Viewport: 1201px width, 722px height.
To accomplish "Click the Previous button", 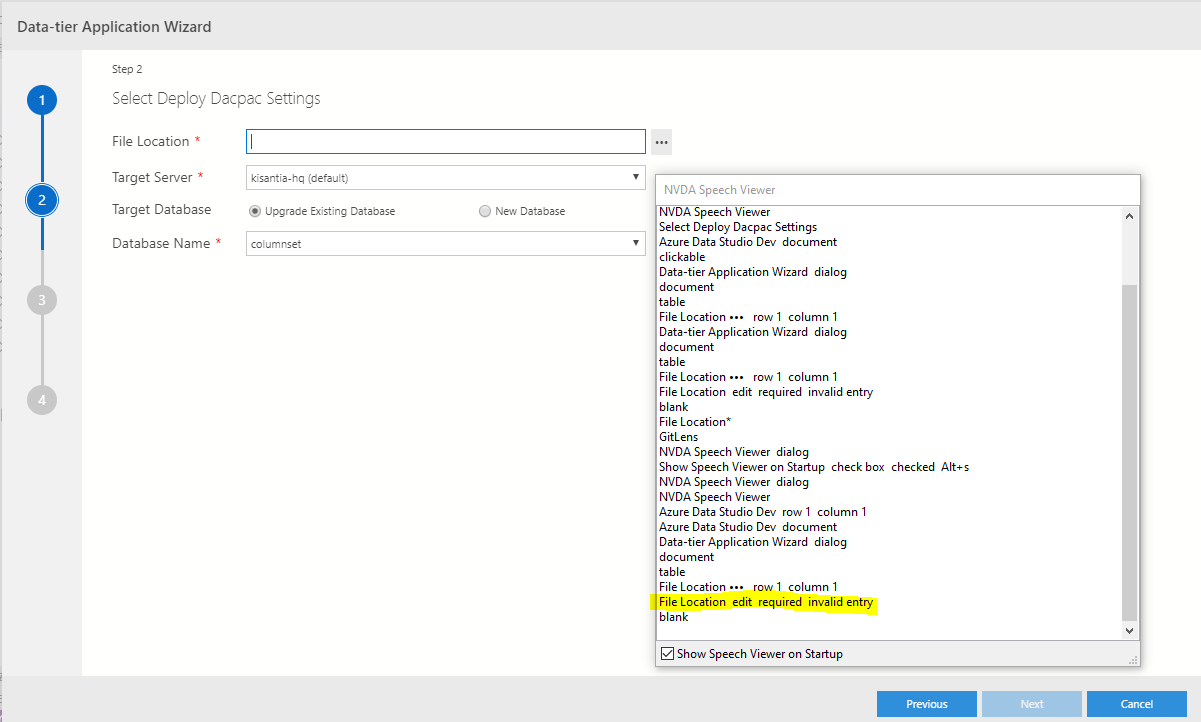I will pos(926,703).
